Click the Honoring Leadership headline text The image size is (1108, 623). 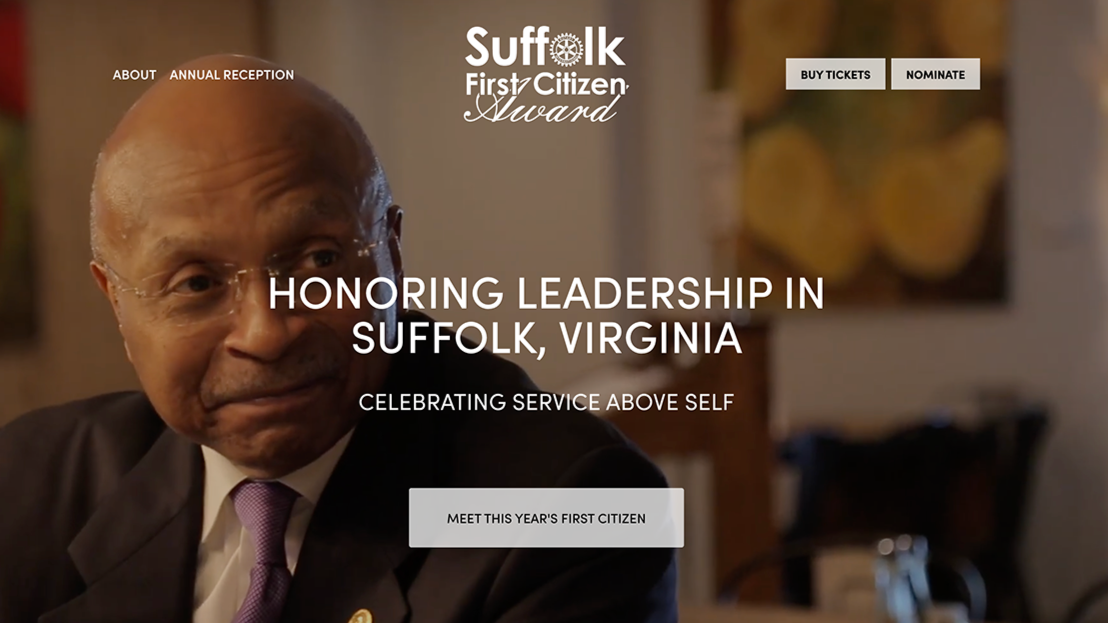click(546, 293)
